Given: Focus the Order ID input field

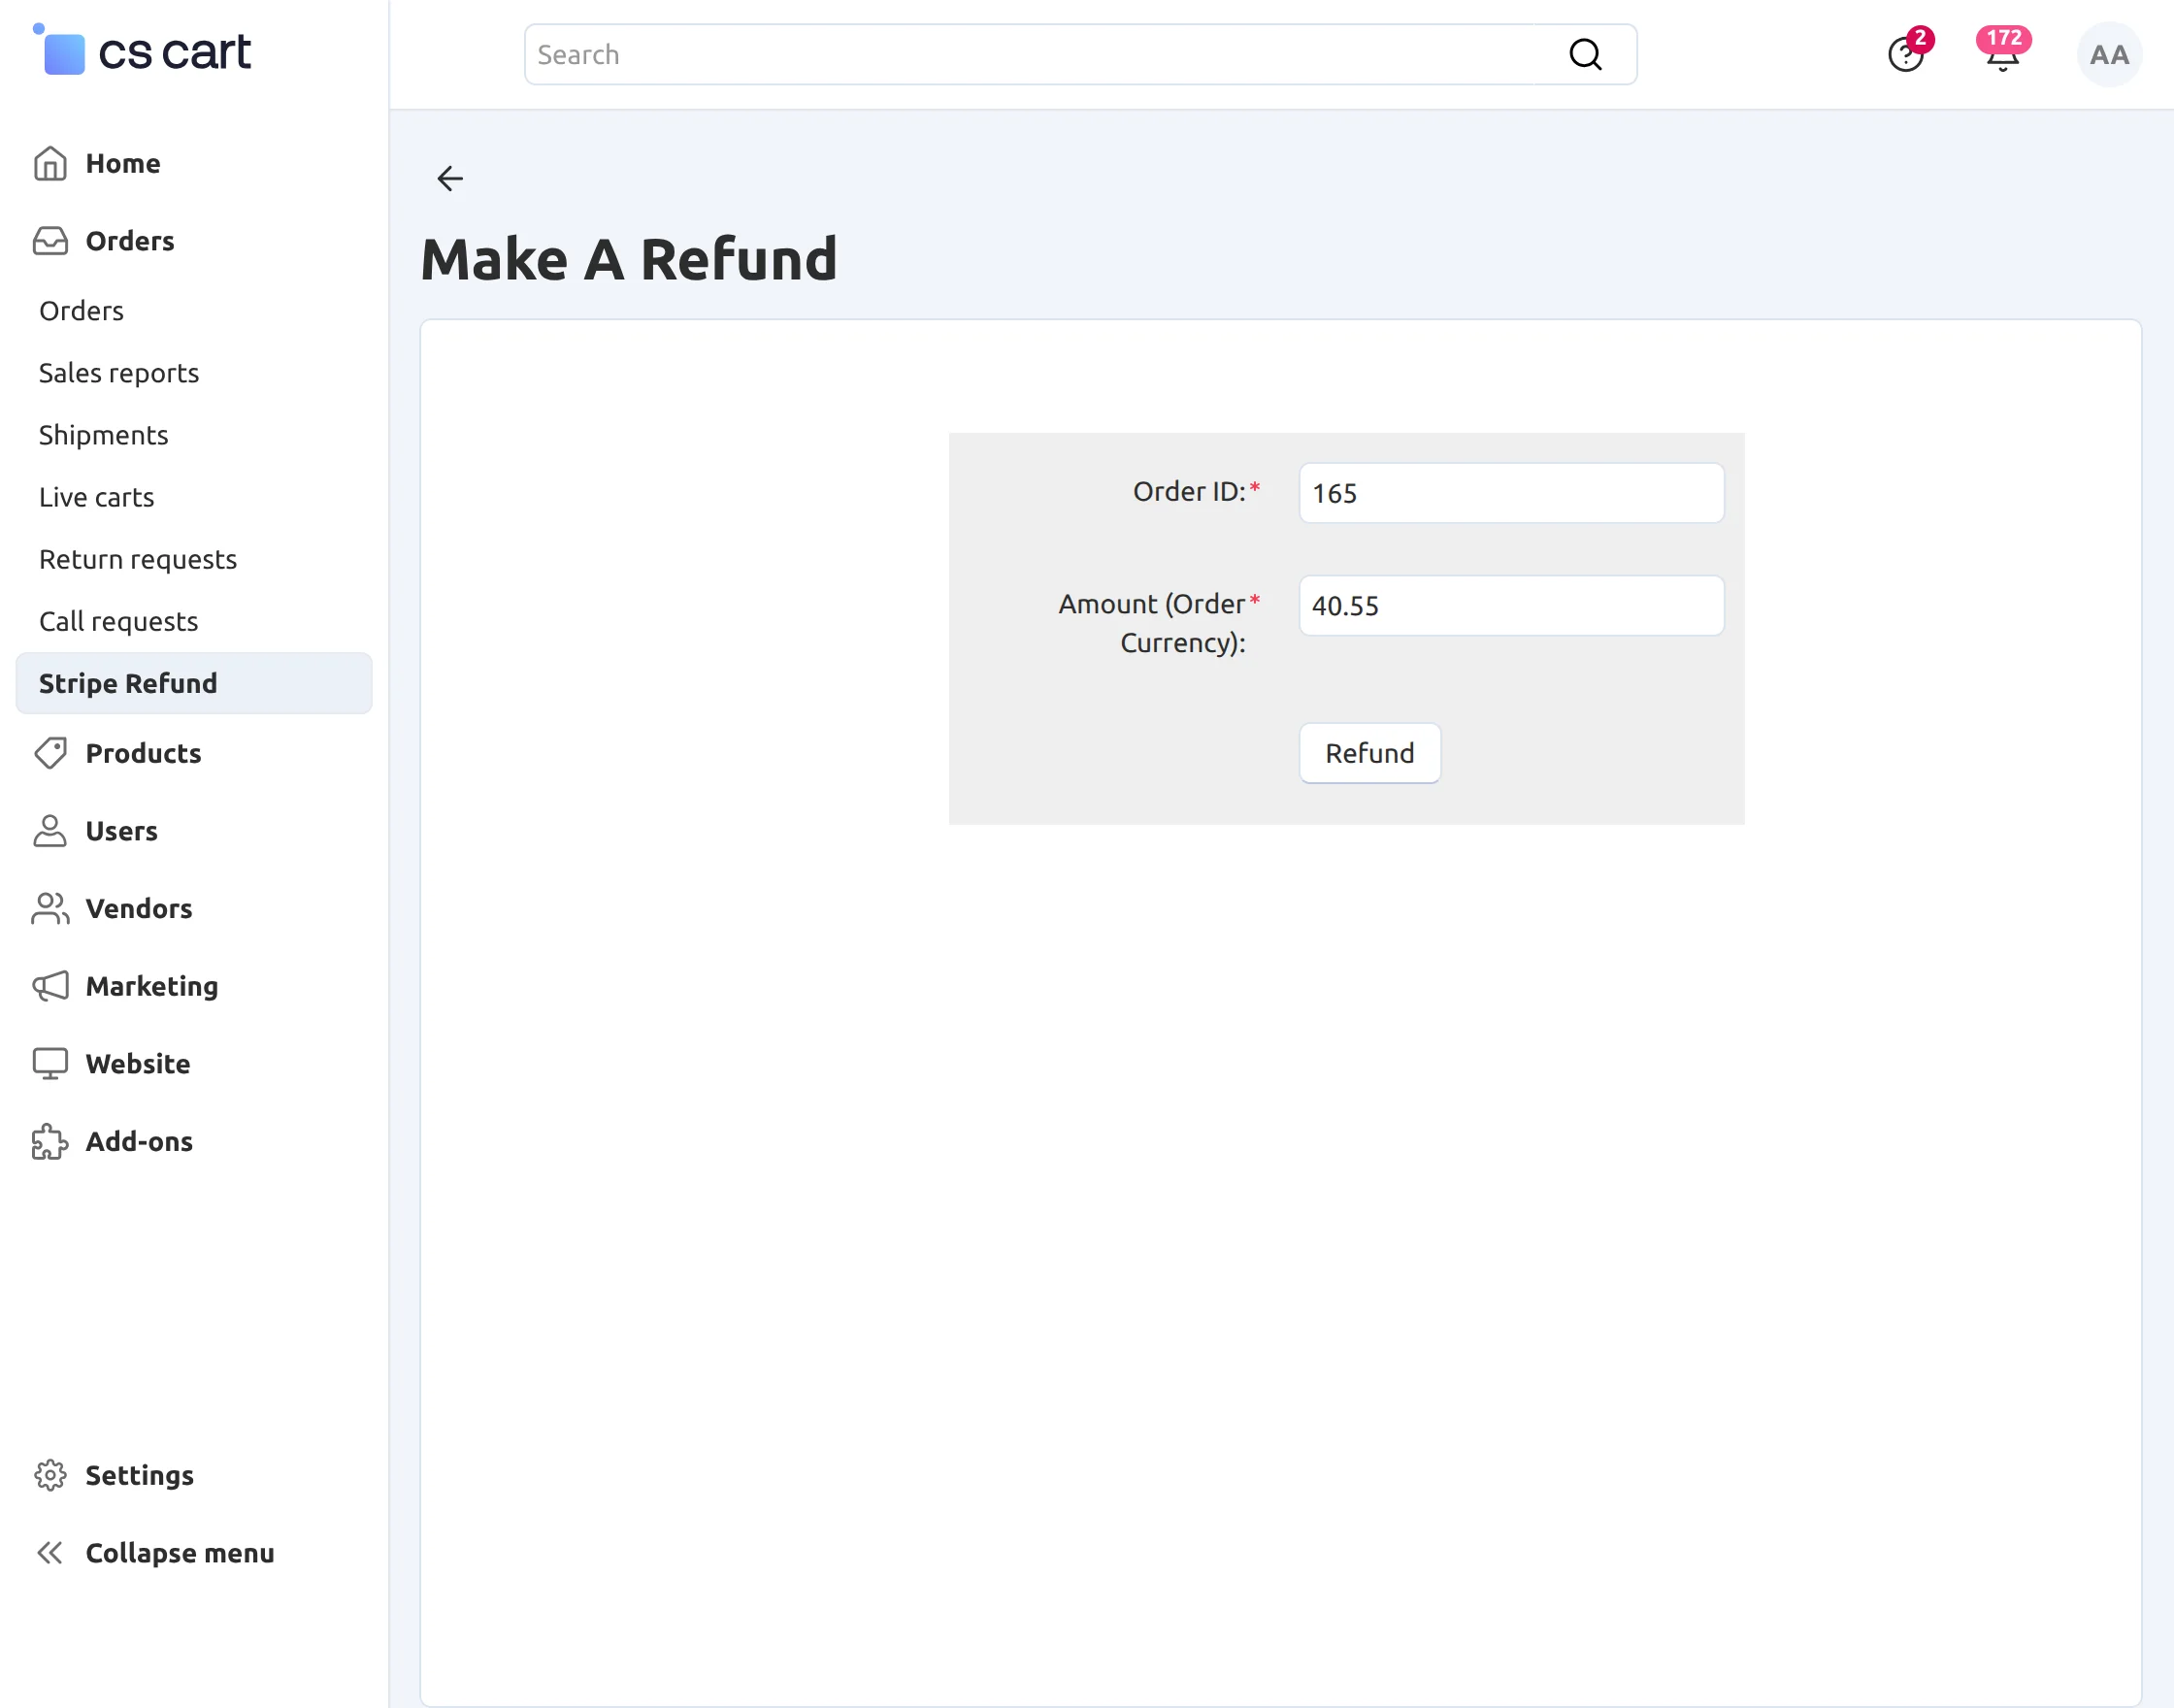Looking at the screenshot, I should click(1511, 493).
